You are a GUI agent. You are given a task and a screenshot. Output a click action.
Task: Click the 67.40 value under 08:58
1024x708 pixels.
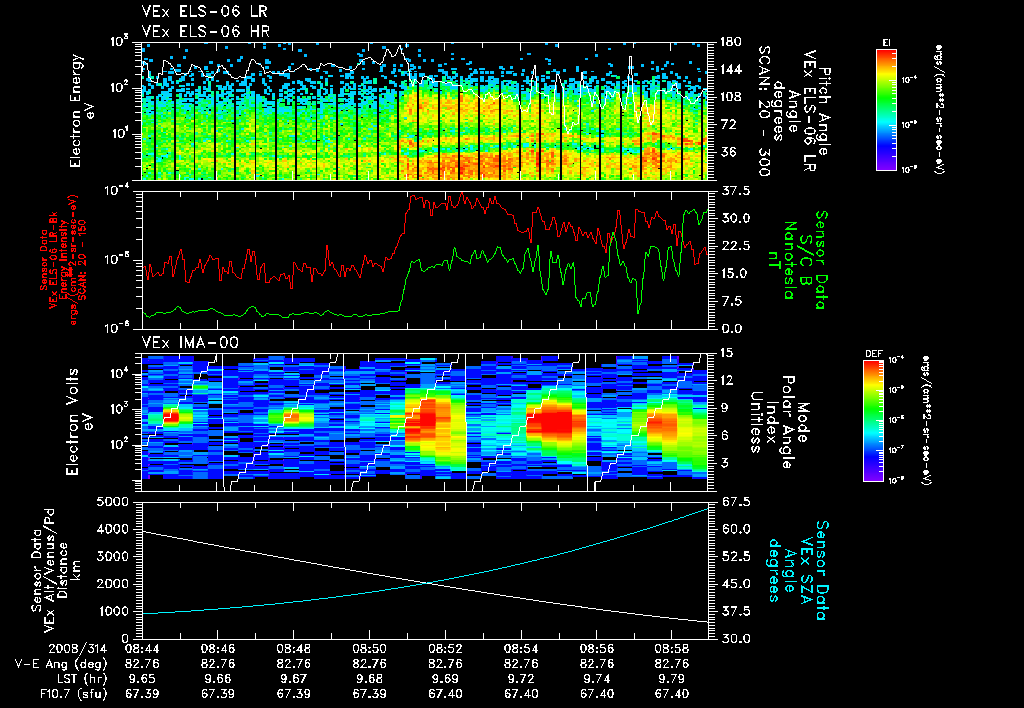(672, 694)
